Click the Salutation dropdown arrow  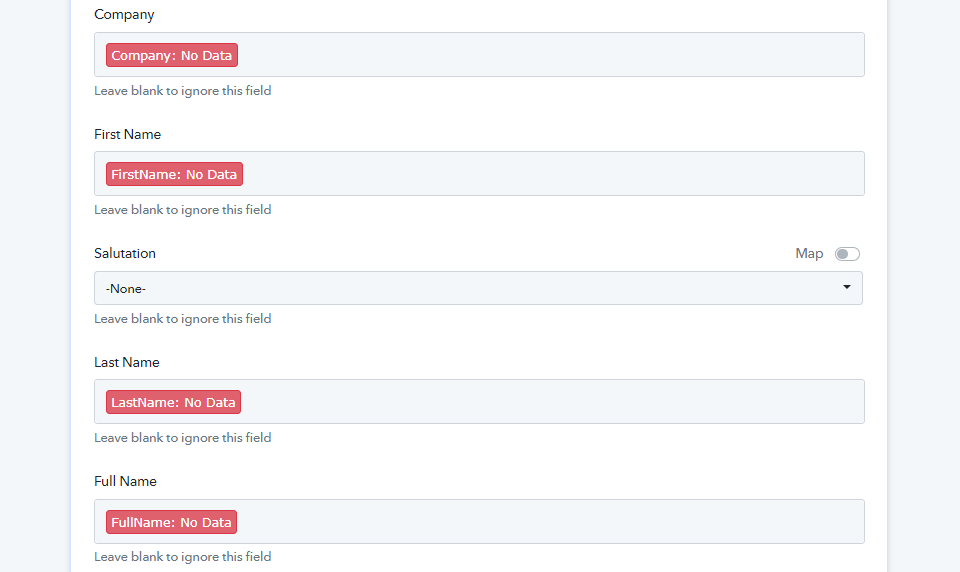click(847, 287)
